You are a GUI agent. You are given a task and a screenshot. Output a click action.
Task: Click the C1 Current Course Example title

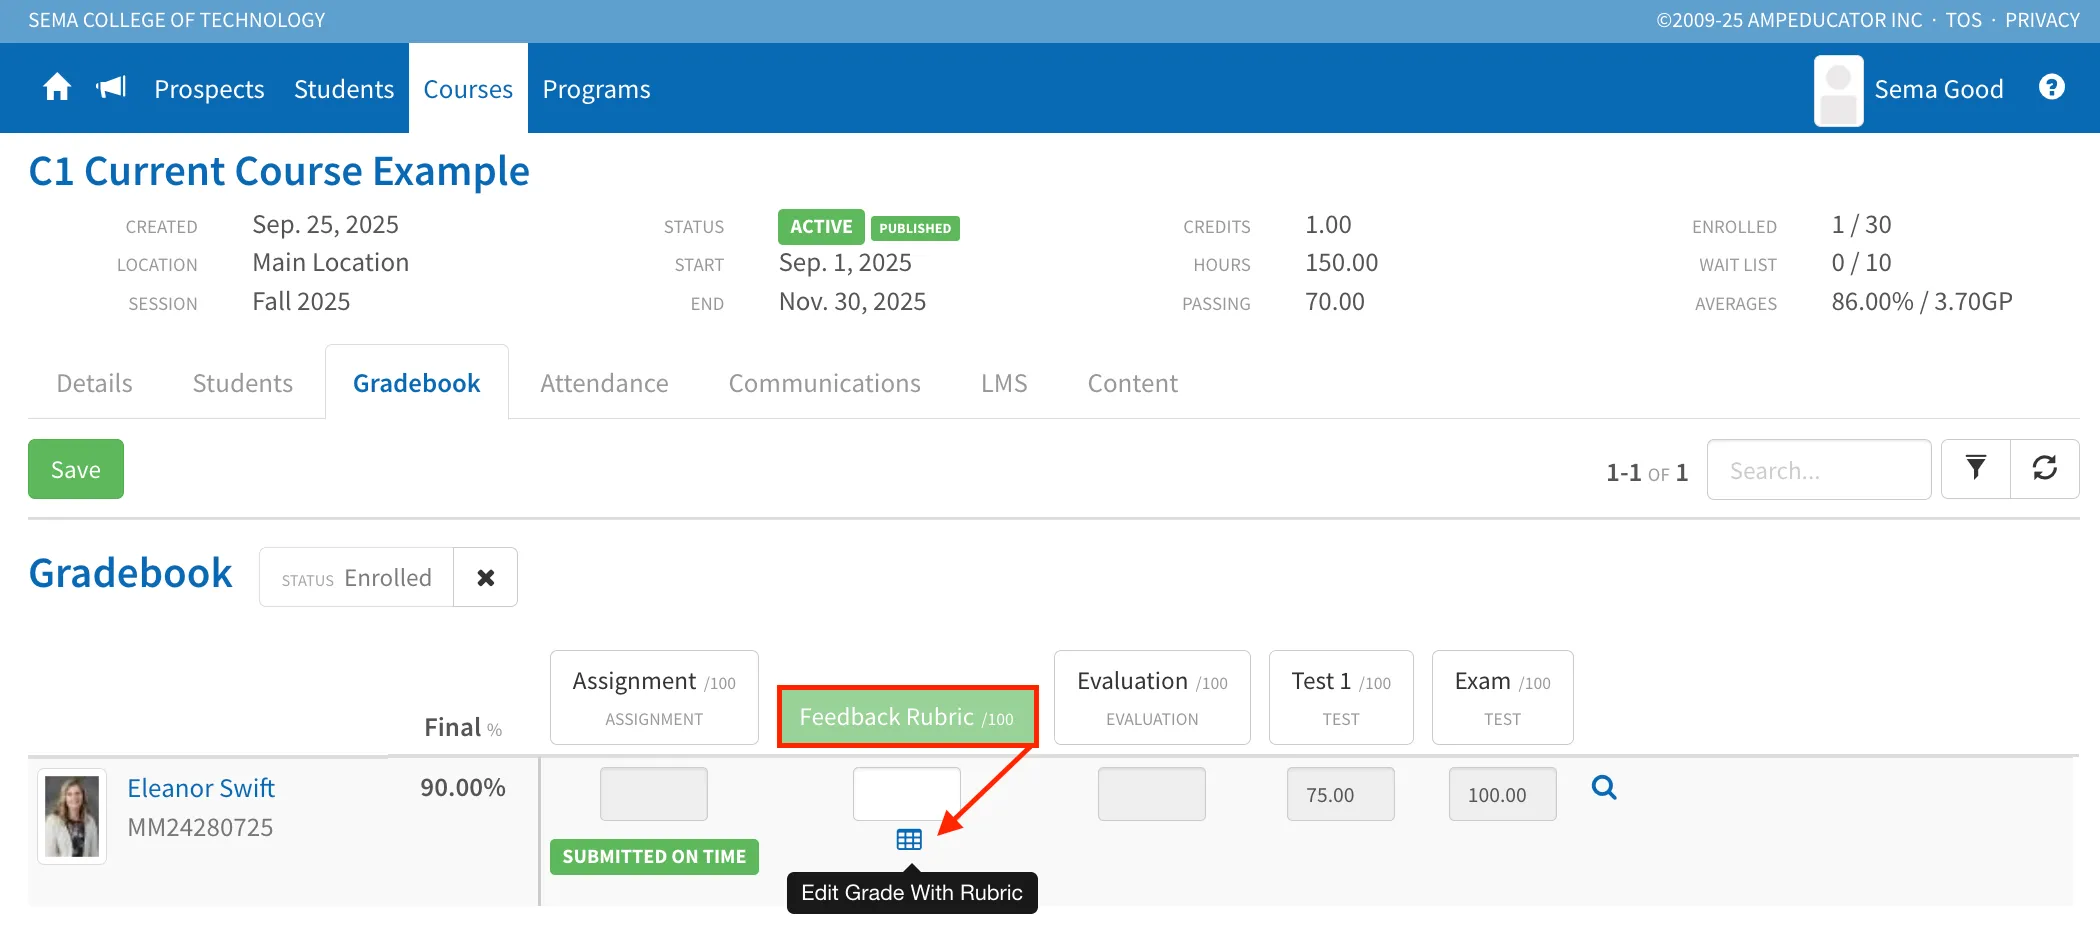point(279,171)
